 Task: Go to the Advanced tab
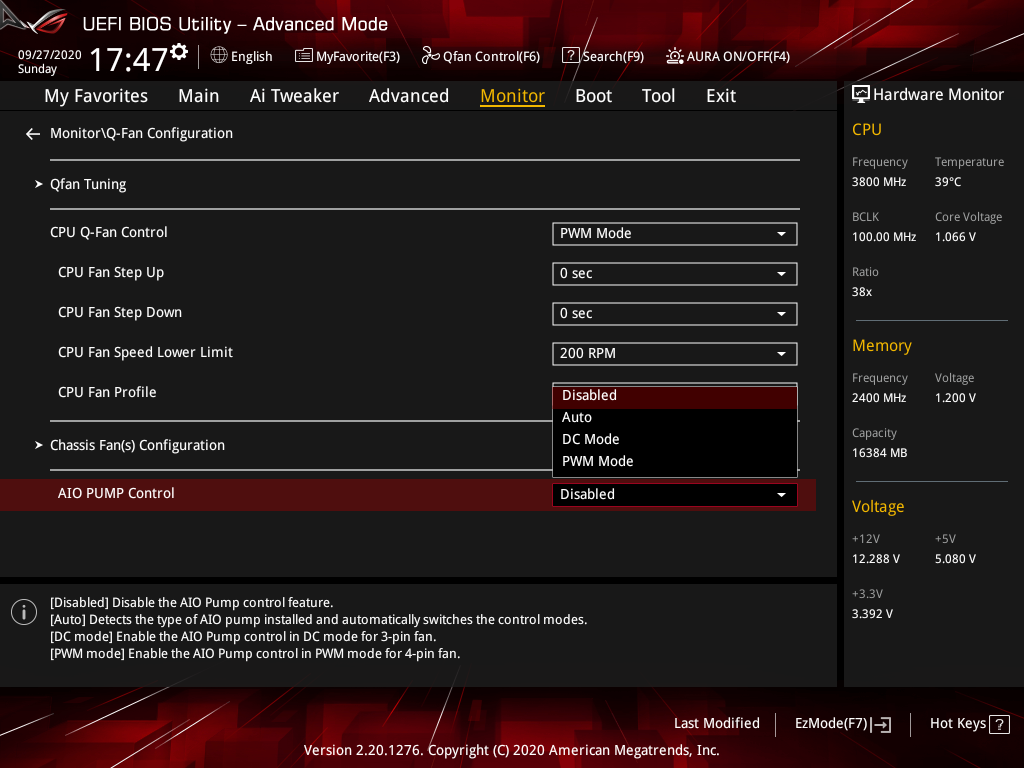[x=409, y=96]
